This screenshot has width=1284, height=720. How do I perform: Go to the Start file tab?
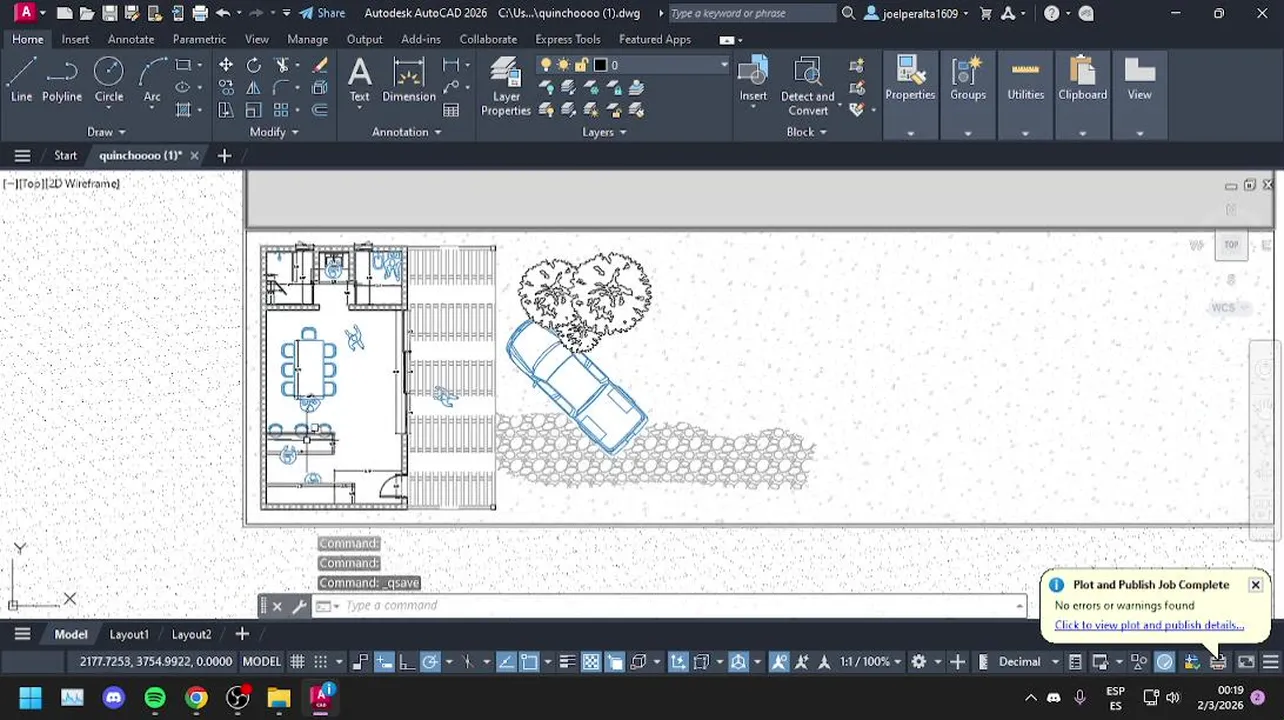[x=65, y=155]
